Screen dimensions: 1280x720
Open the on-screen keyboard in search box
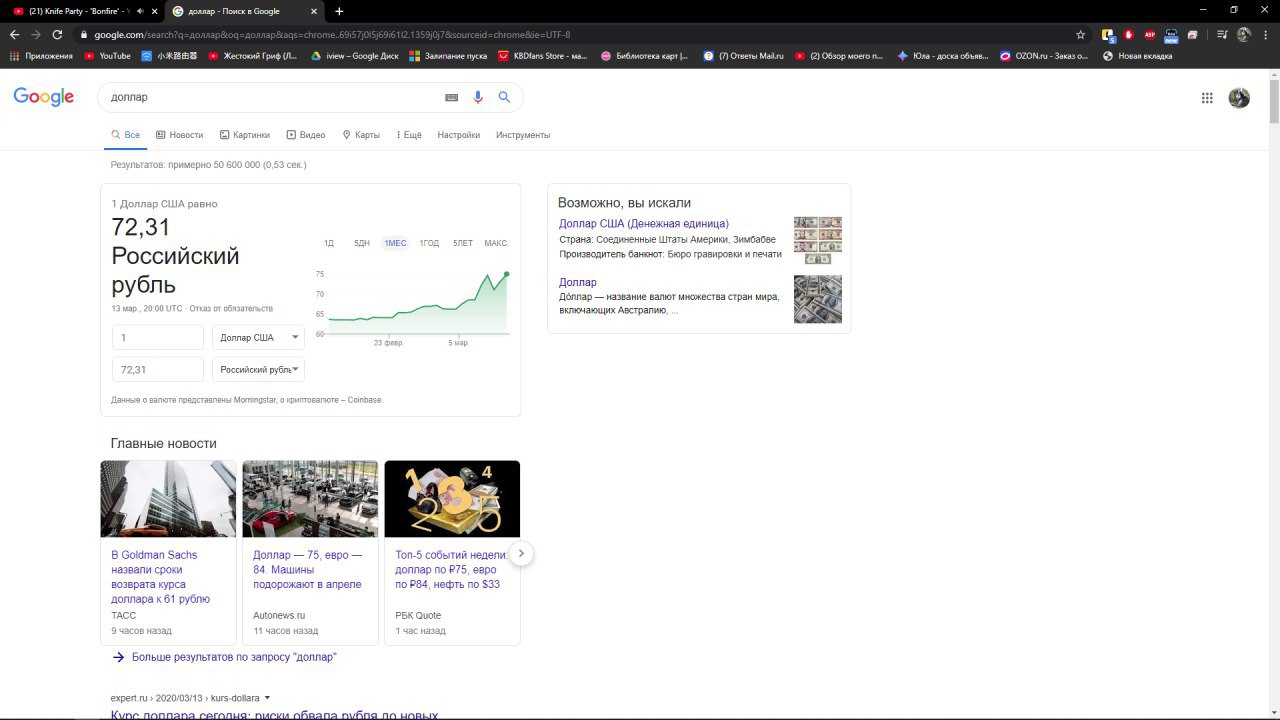(x=451, y=97)
